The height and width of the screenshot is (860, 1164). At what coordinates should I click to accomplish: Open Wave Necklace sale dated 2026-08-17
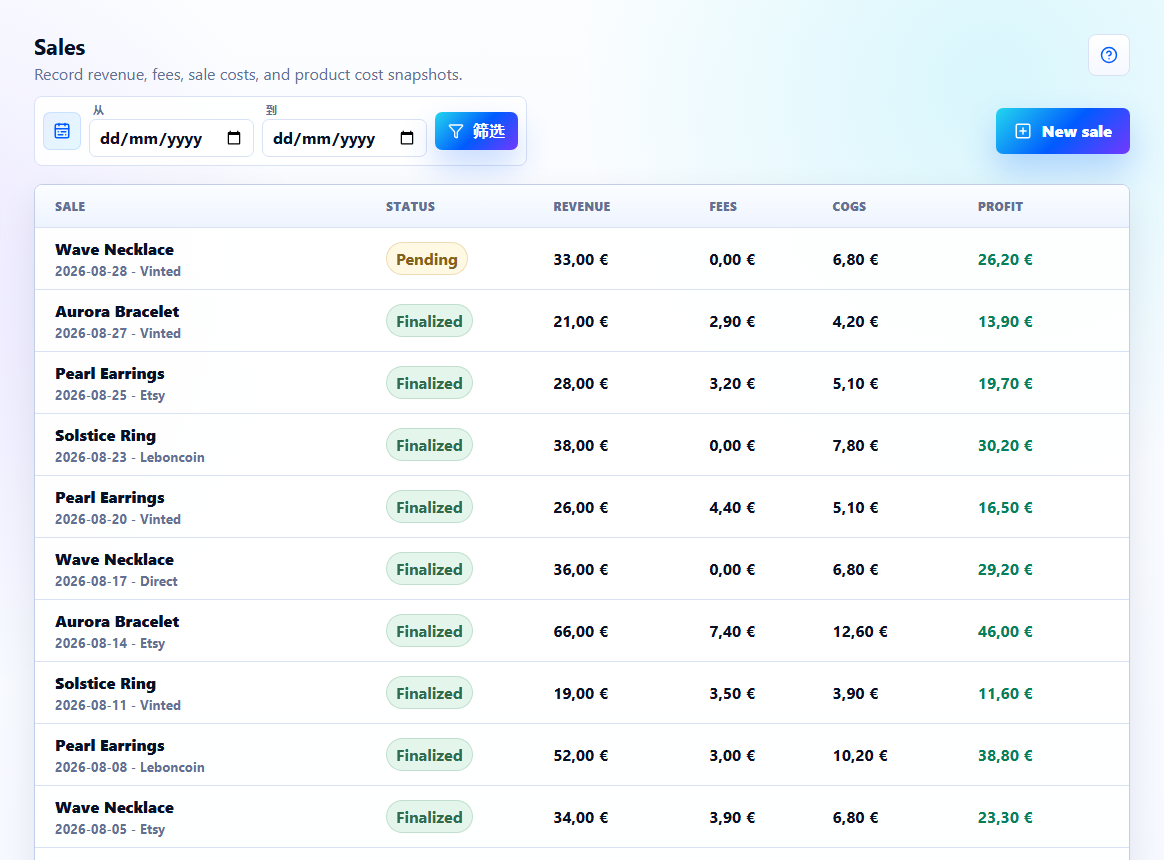pyautogui.click(x=582, y=569)
